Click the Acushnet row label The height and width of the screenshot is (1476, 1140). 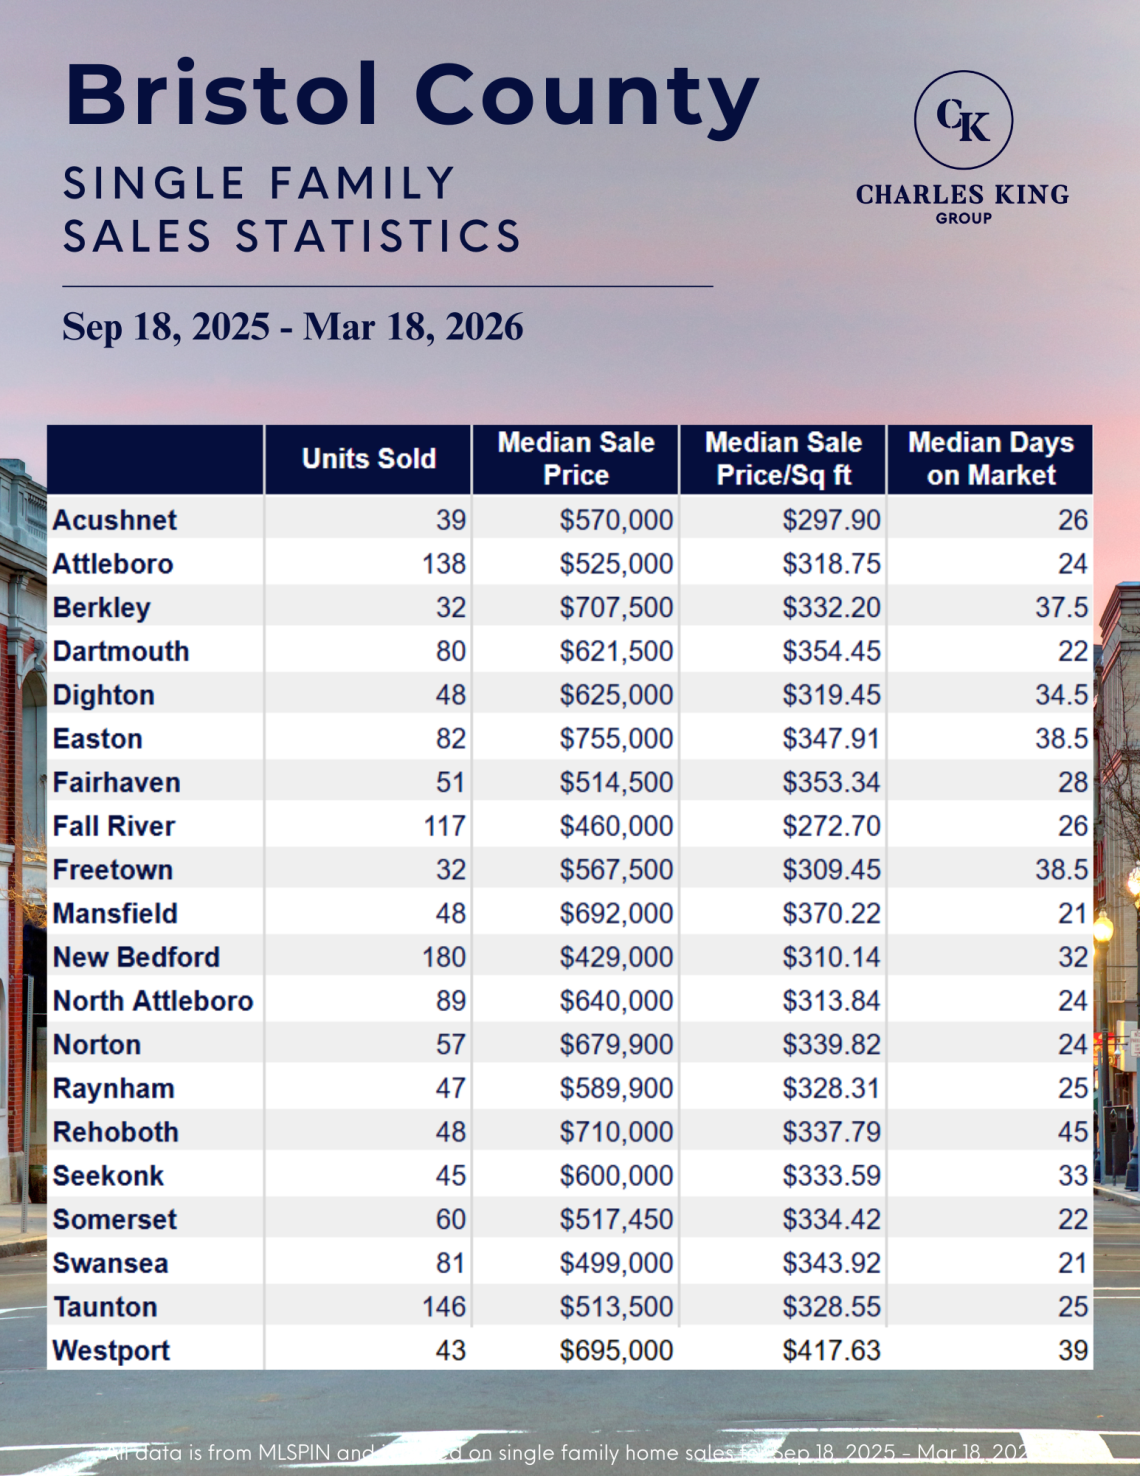tap(115, 520)
